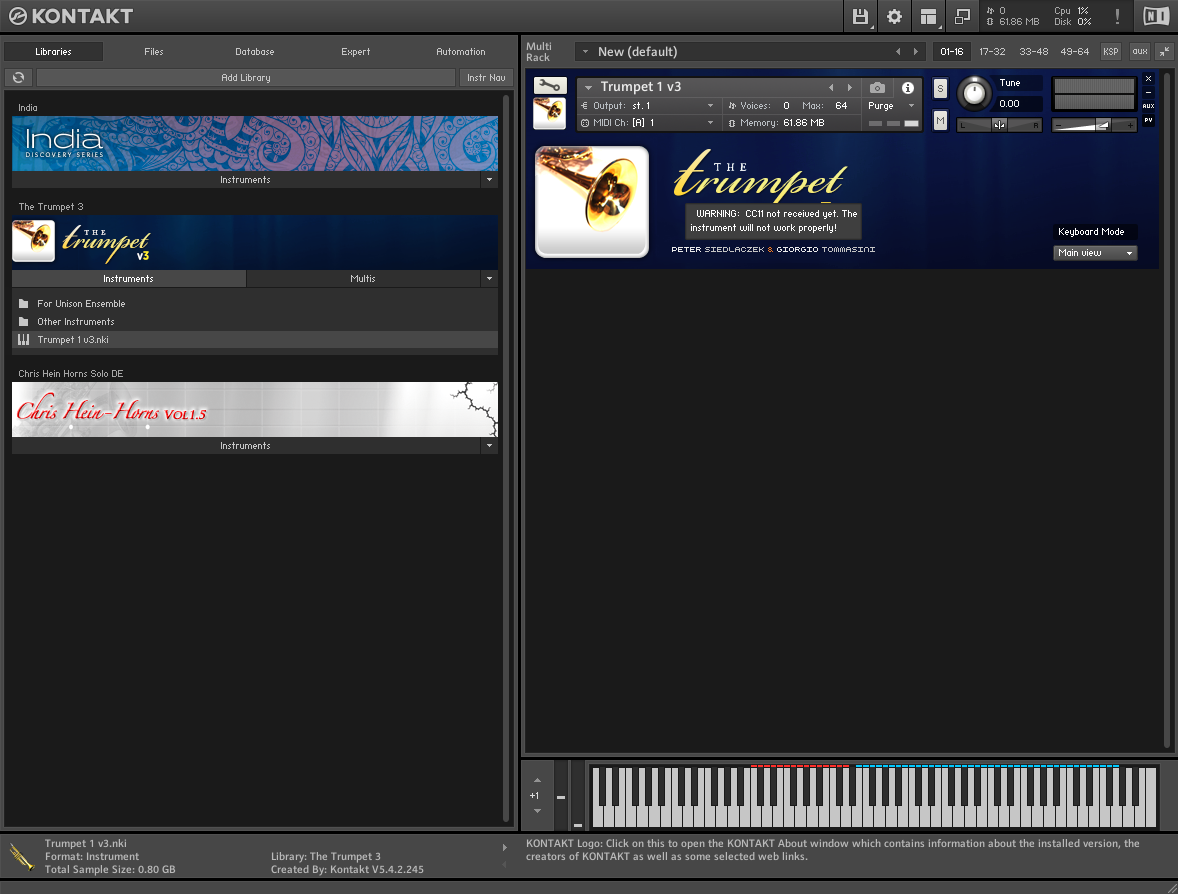Load previous multi with left arrow

pos(898,52)
